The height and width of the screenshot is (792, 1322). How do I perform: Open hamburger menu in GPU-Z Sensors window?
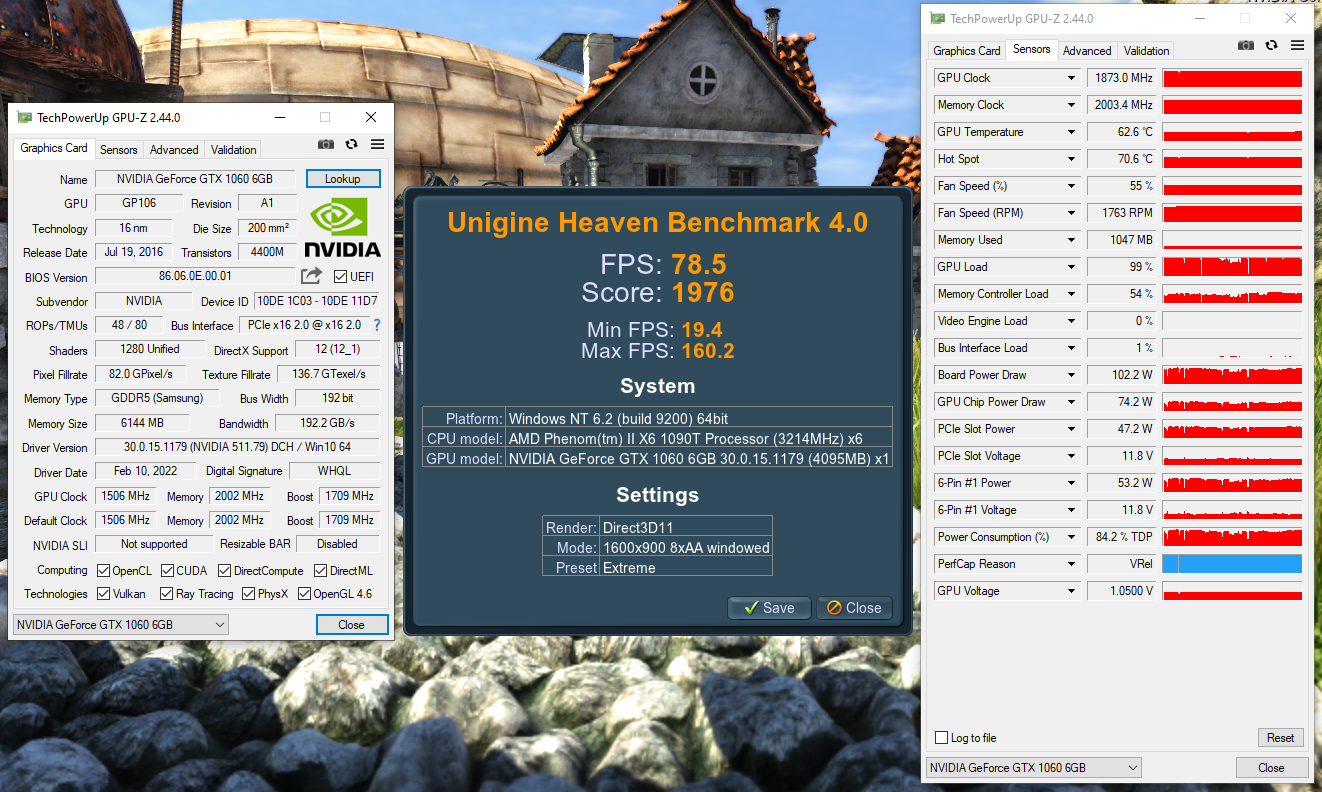[1297, 45]
